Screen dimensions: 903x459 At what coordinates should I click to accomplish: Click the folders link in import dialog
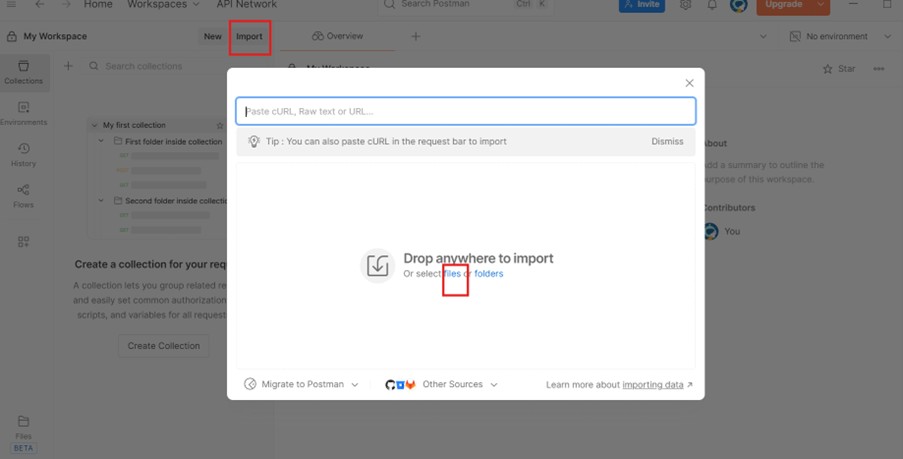(x=489, y=274)
